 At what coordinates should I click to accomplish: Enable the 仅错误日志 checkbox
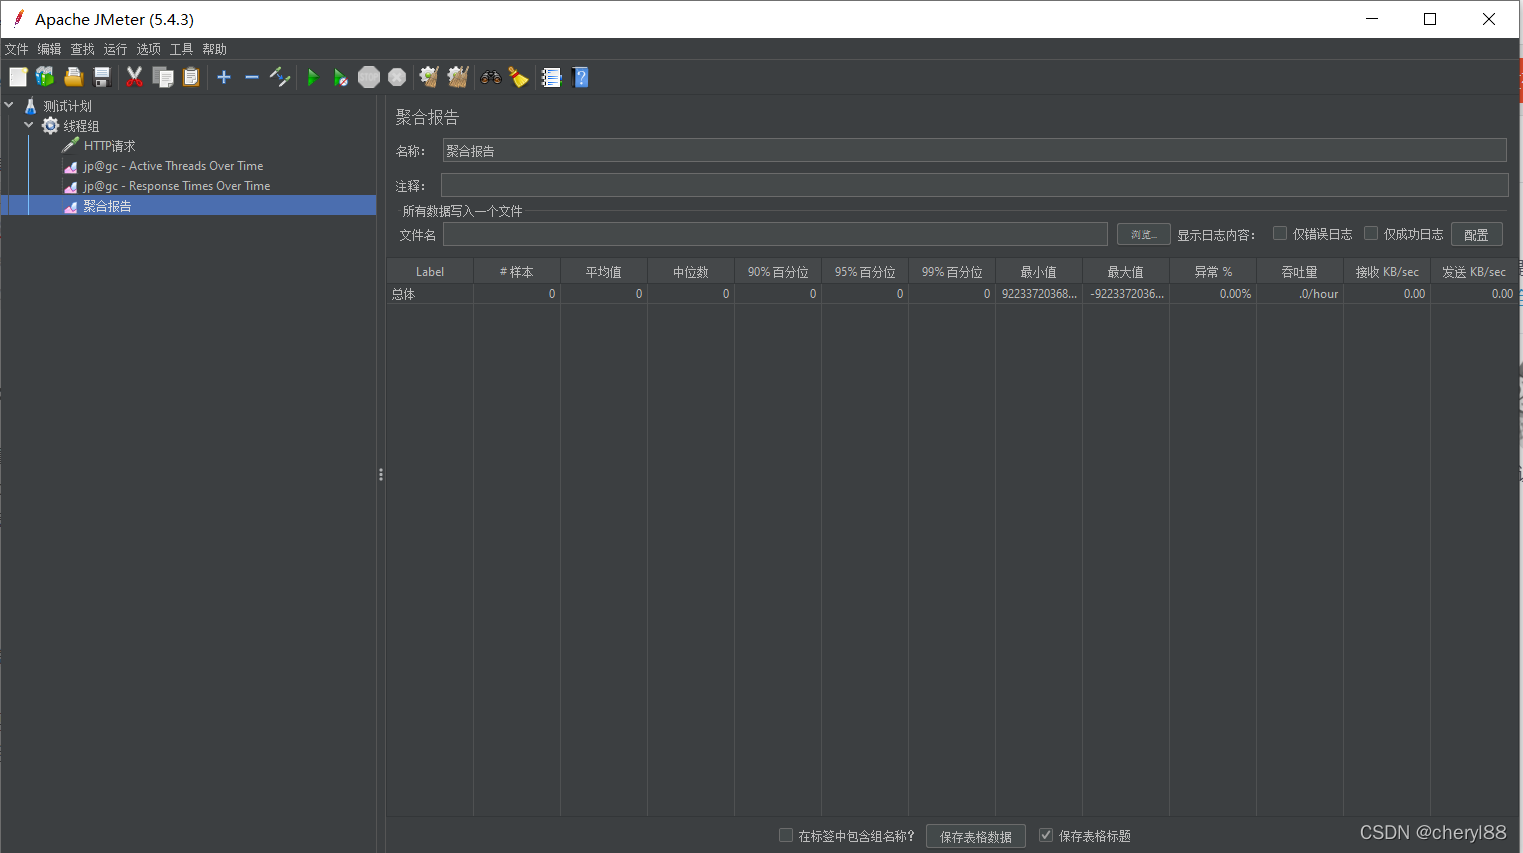coord(1279,233)
